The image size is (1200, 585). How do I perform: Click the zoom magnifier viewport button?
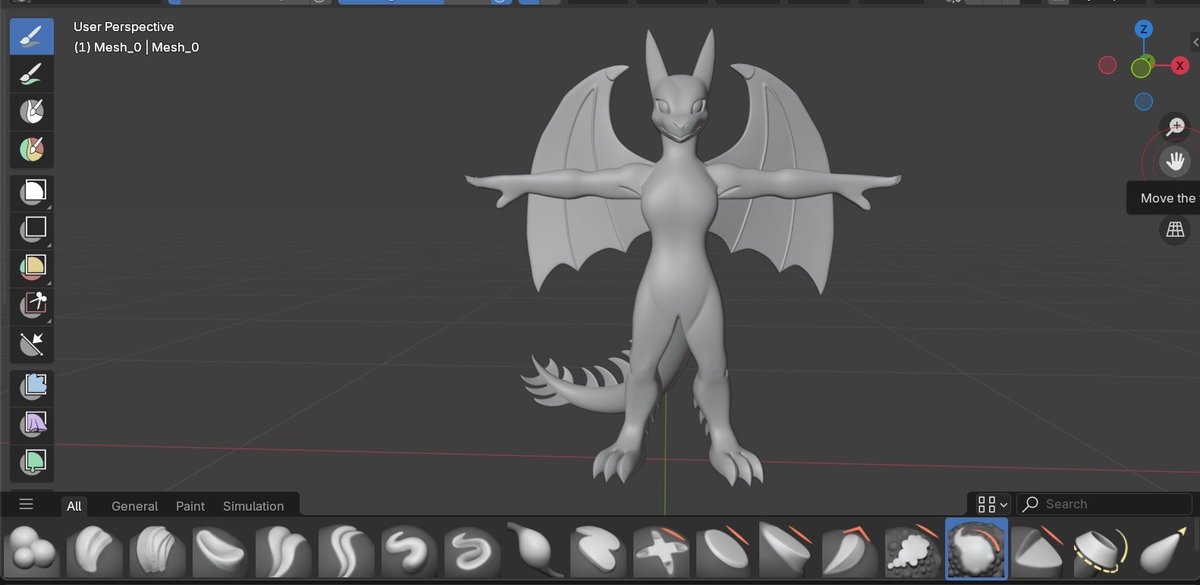click(x=1175, y=126)
